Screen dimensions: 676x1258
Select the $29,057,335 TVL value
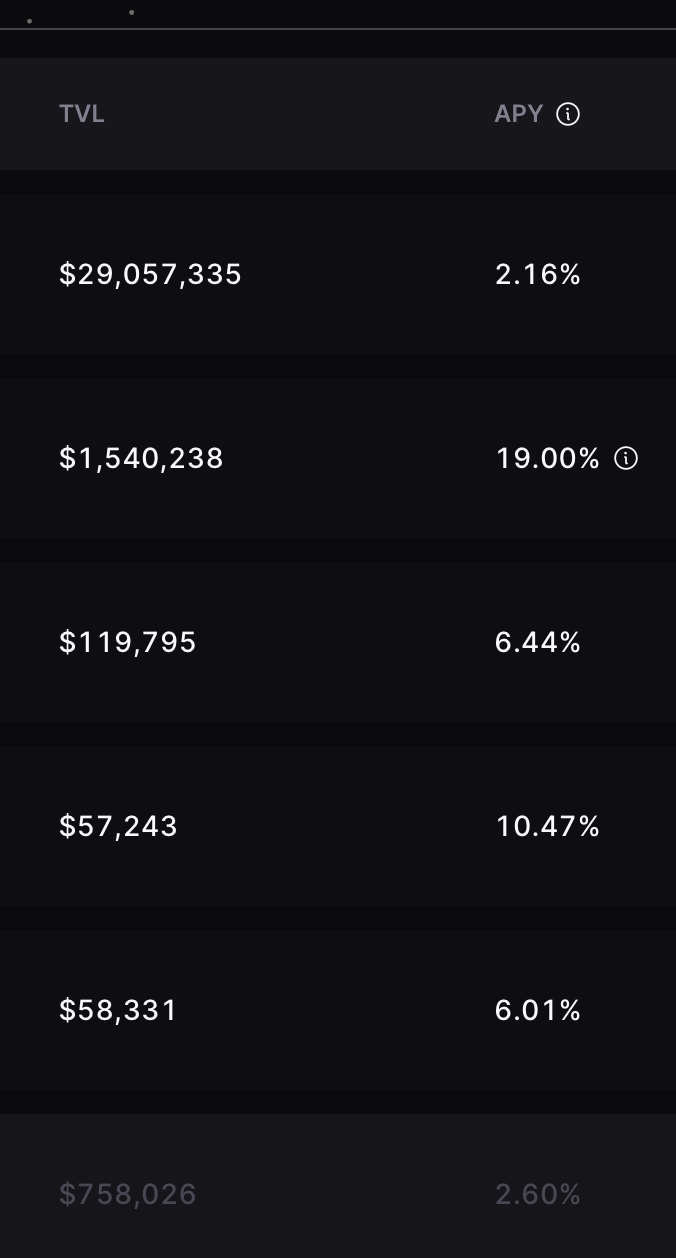pyautogui.click(x=150, y=274)
